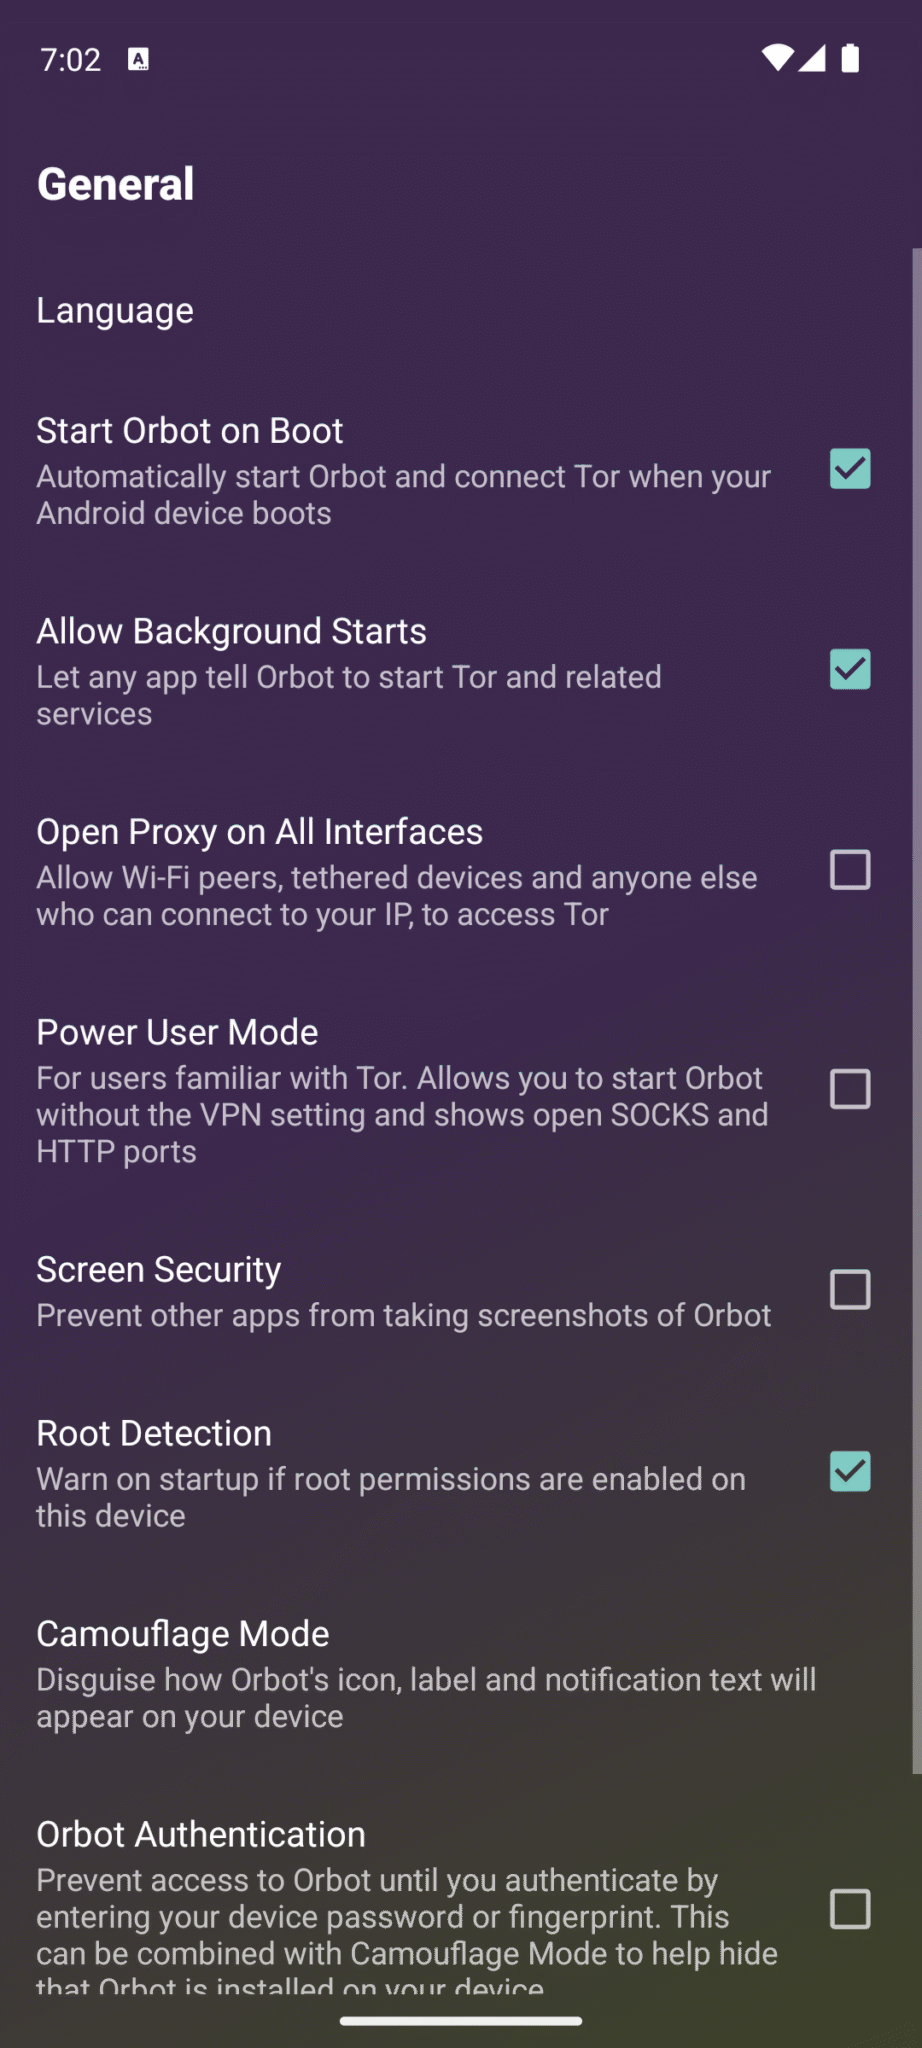Enable Power User Mode
Viewport: 922px width, 2048px height.
point(849,1089)
